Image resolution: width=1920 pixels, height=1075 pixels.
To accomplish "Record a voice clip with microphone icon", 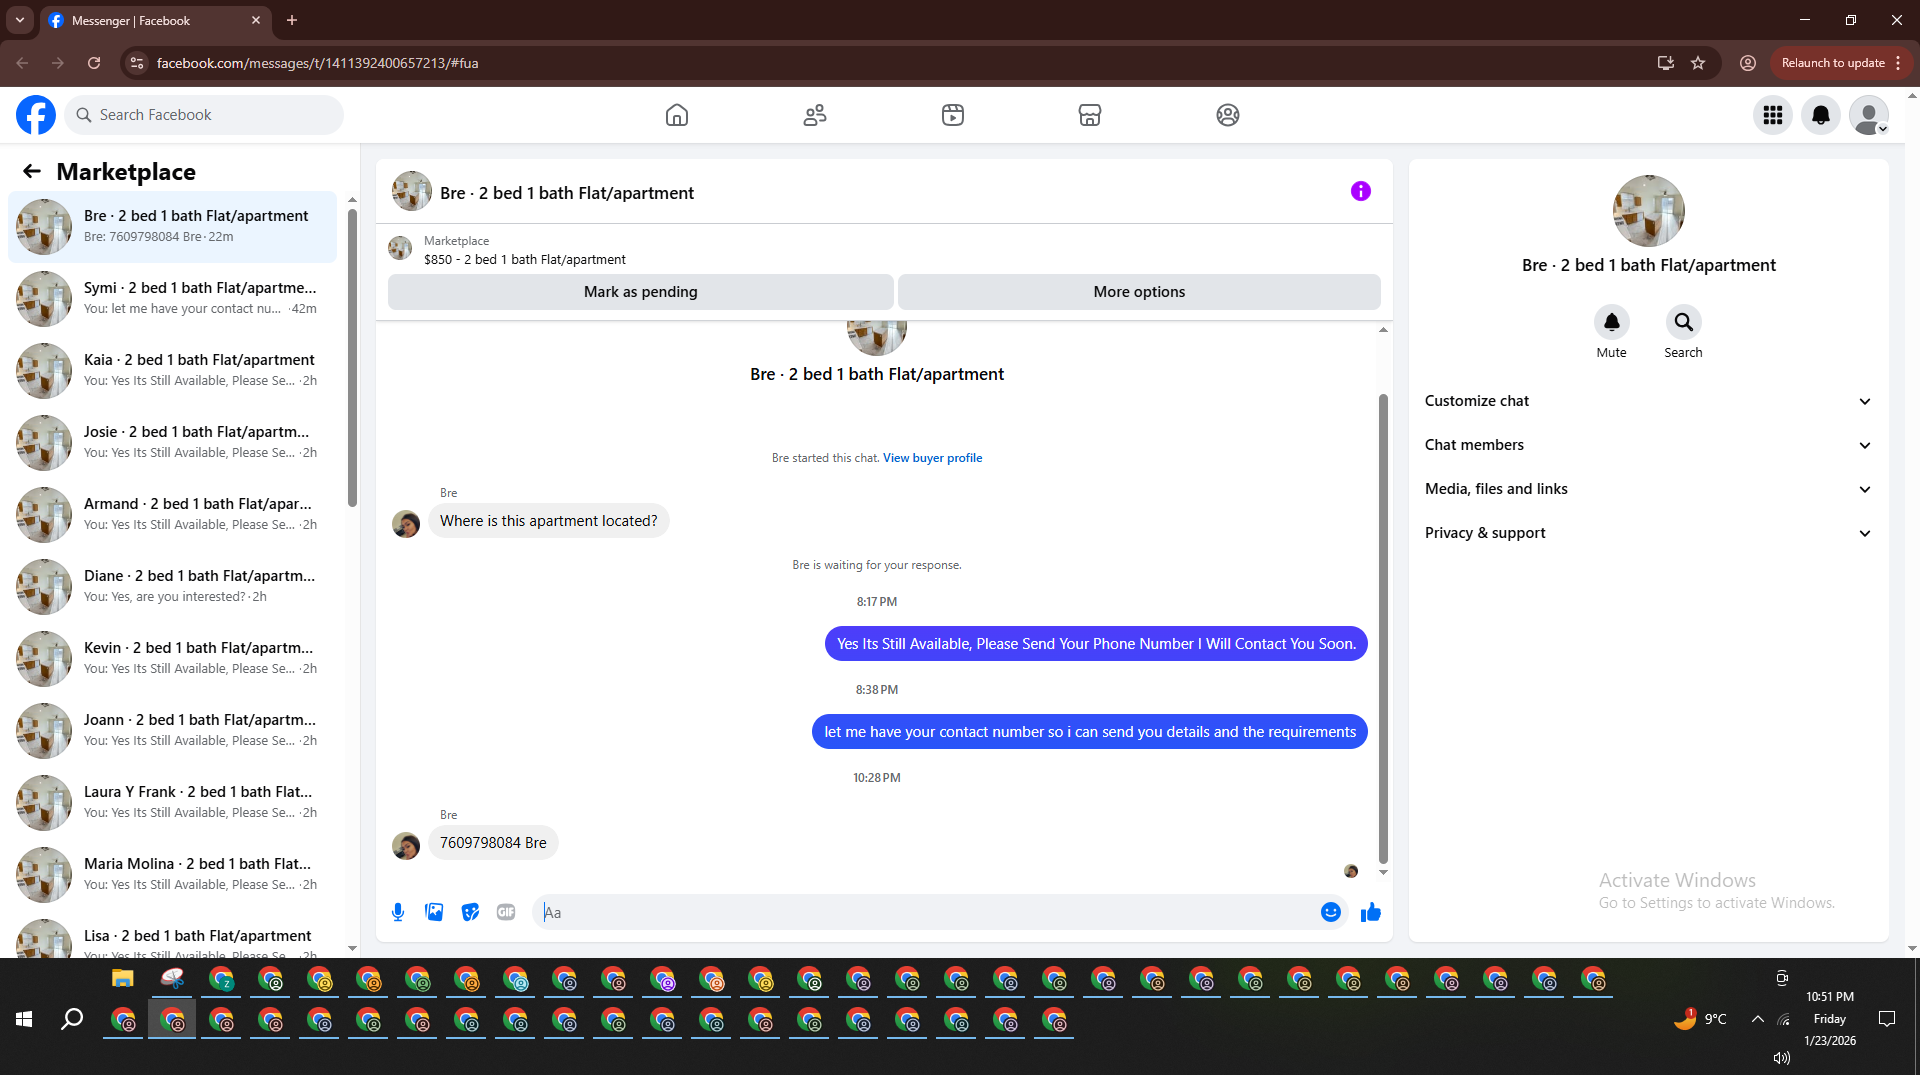I will [398, 912].
